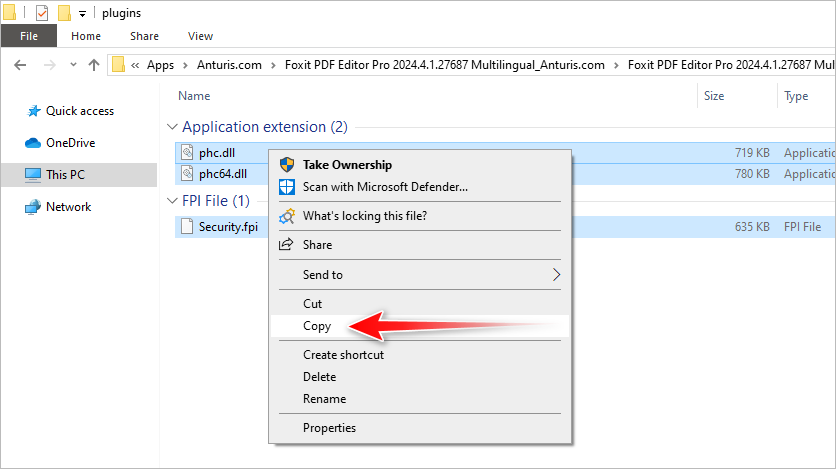The width and height of the screenshot is (836, 469).
Task: Select Delete in the context menu
Action: pos(319,377)
